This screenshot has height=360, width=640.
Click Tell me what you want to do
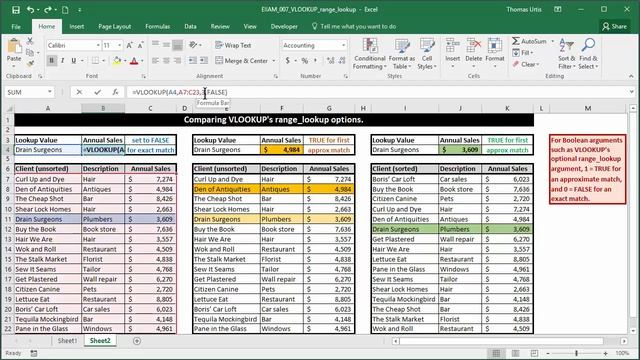[x=354, y=27]
